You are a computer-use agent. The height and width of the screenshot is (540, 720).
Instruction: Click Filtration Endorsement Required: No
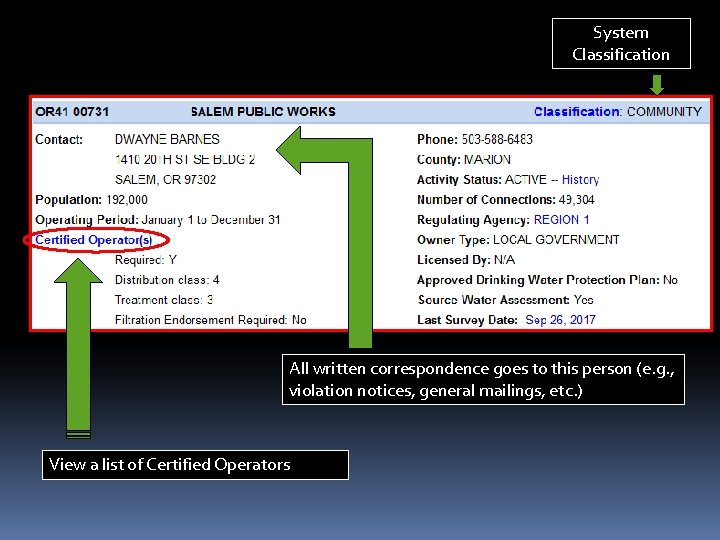(211, 320)
